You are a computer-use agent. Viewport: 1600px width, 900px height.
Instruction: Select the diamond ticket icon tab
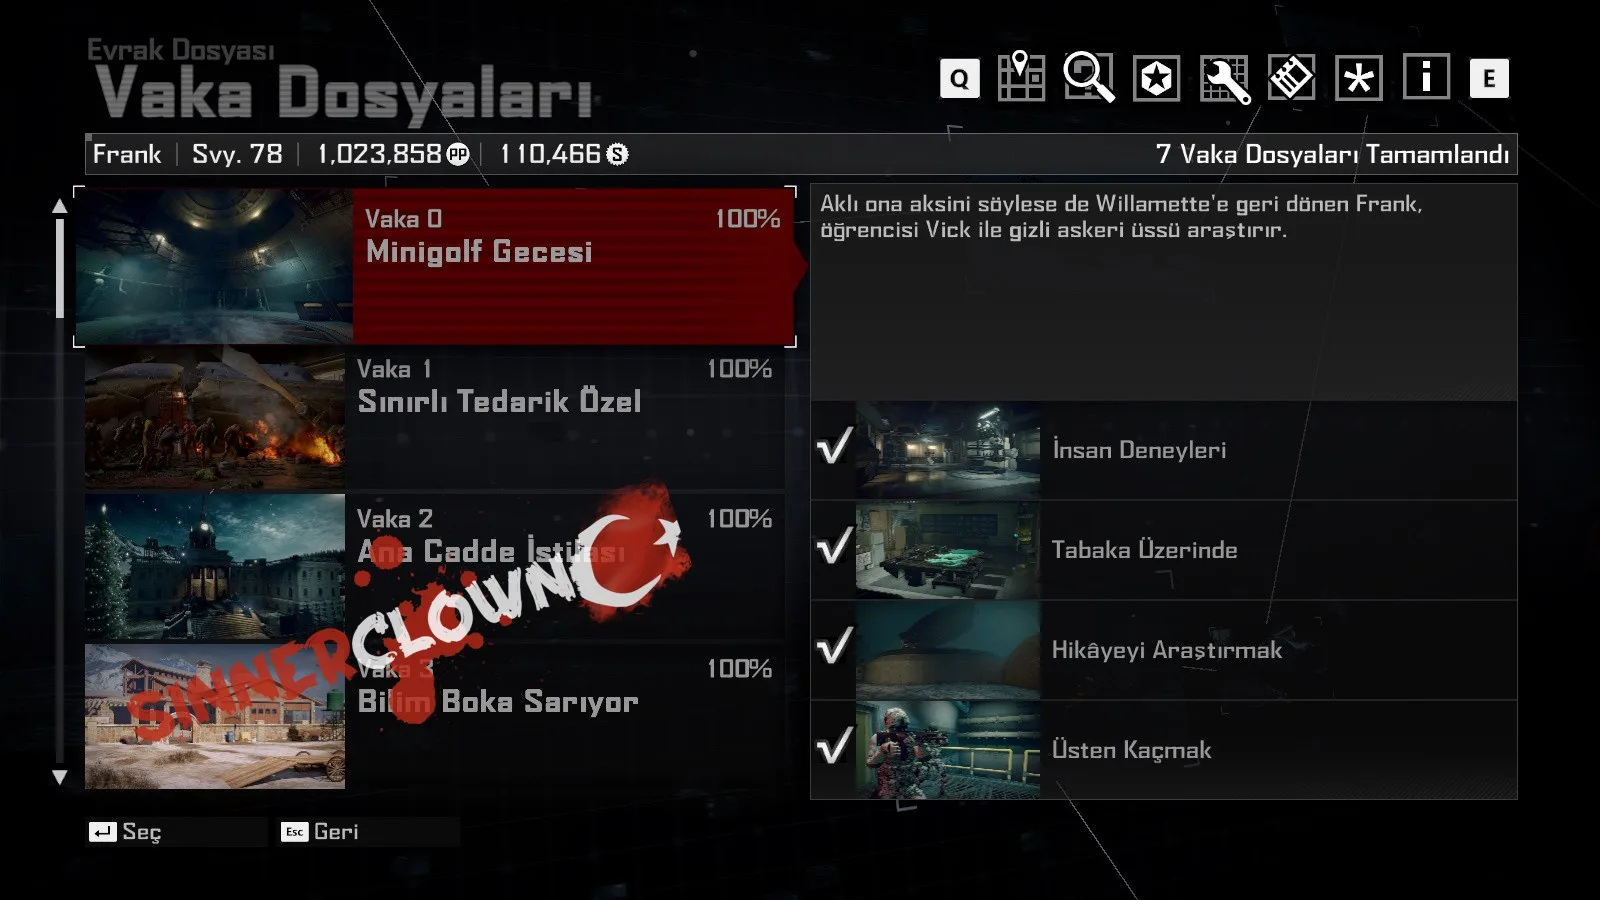pyautogui.click(x=1291, y=78)
